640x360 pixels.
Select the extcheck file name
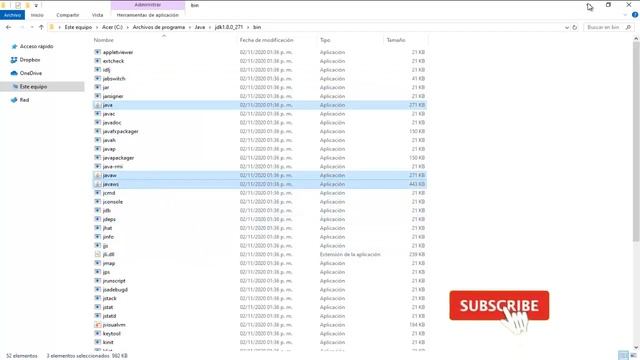point(113,61)
